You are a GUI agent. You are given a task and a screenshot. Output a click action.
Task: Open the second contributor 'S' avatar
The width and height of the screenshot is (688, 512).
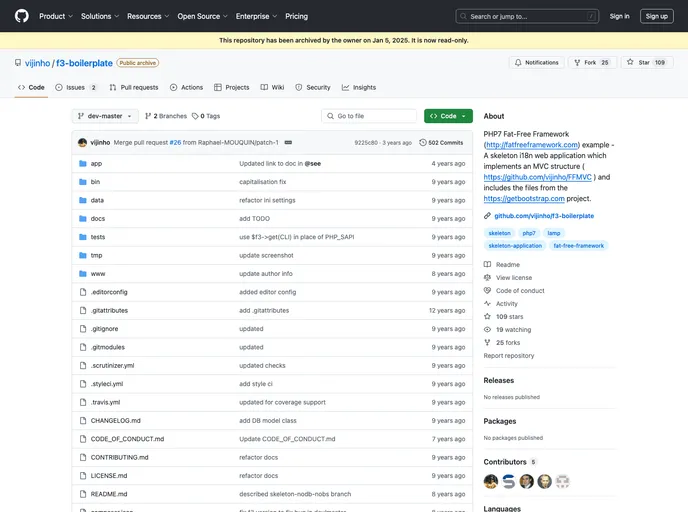point(509,482)
